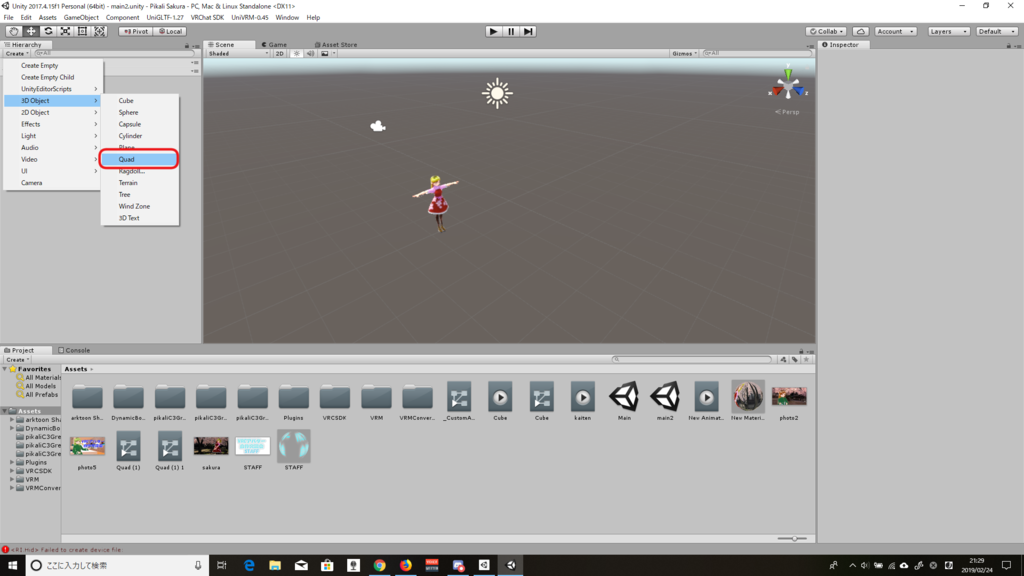Open the GameObject menu
Image resolution: width=1024 pixels, height=576 pixels.
81,18
